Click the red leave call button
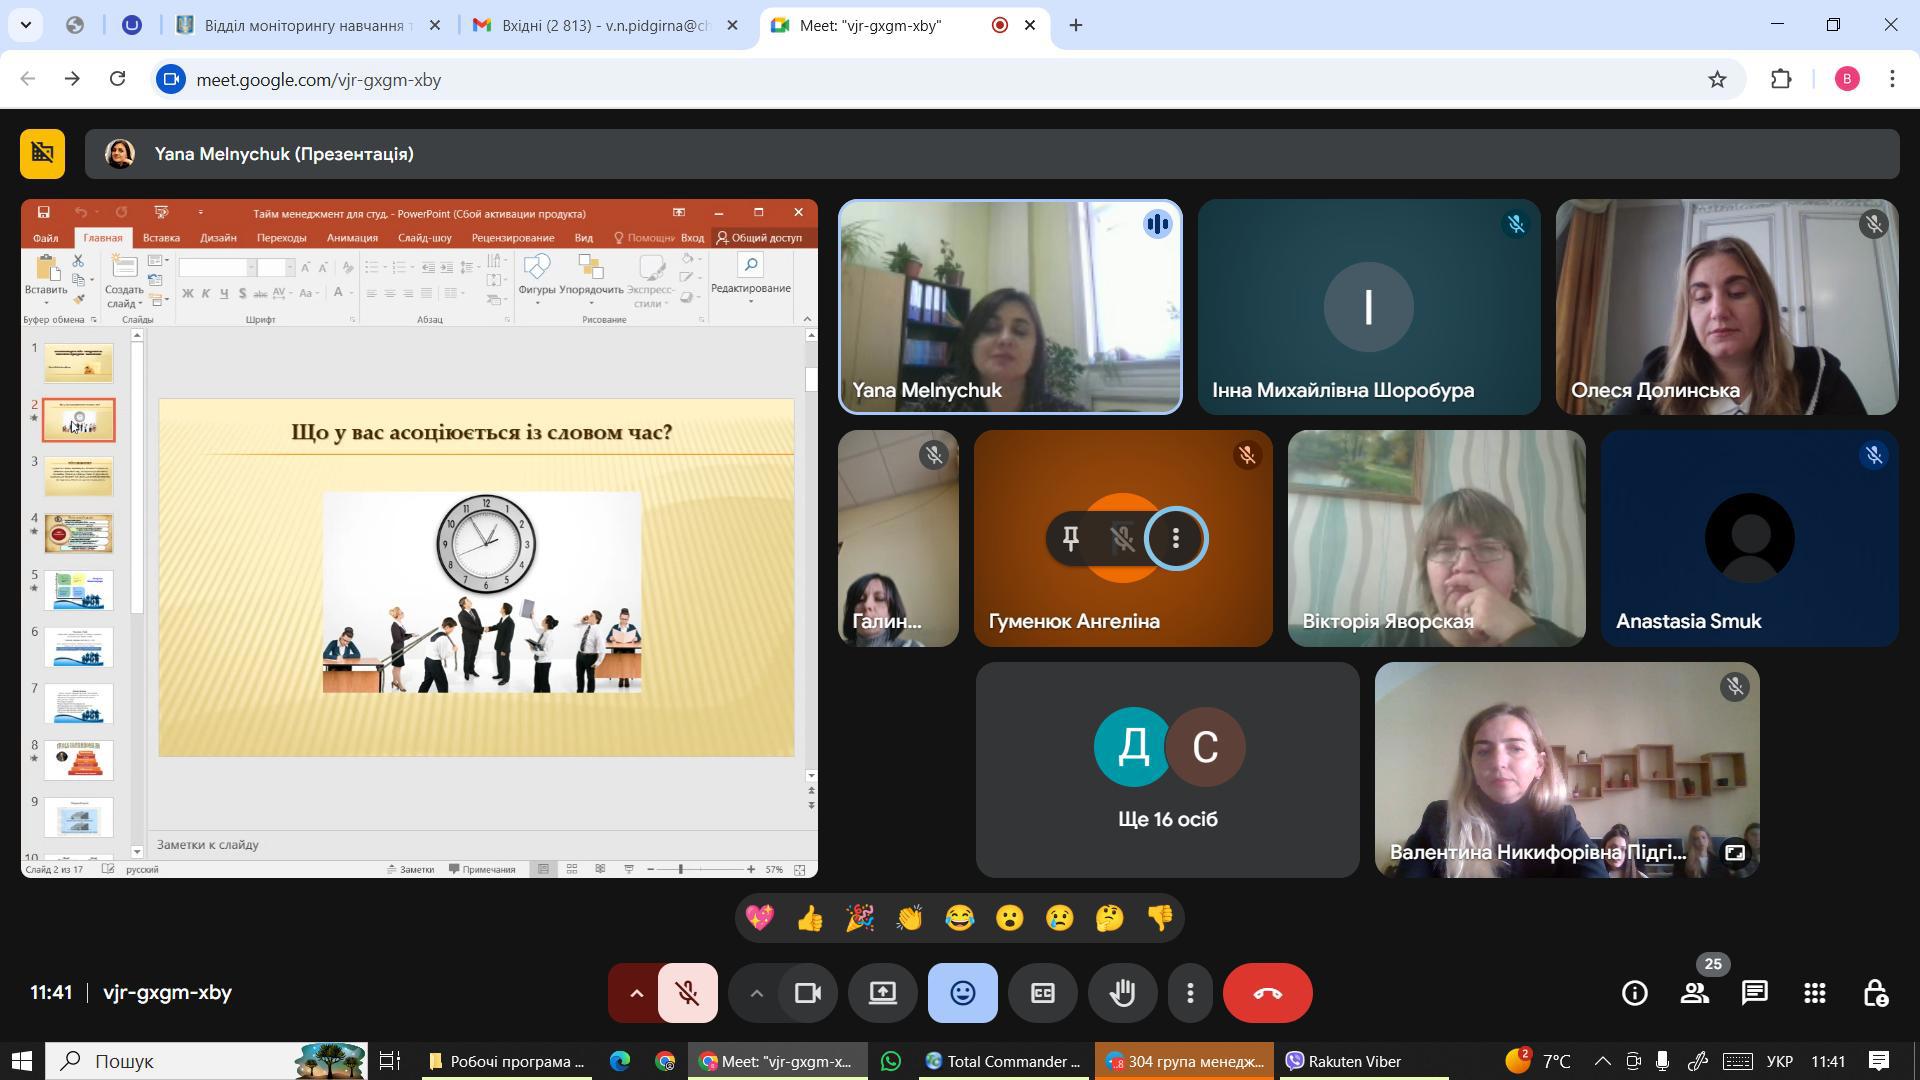Screen dimensions: 1920x1080 pyautogui.click(x=1267, y=993)
